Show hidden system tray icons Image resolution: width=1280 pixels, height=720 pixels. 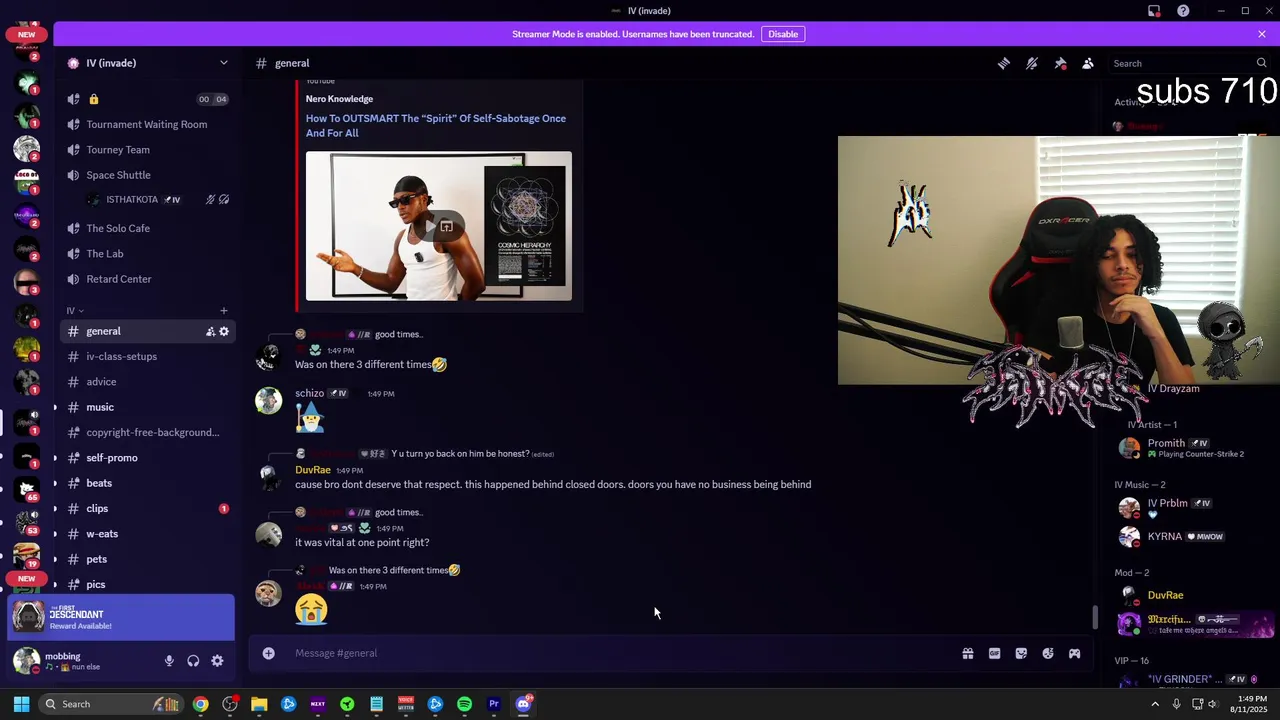click(1155, 704)
